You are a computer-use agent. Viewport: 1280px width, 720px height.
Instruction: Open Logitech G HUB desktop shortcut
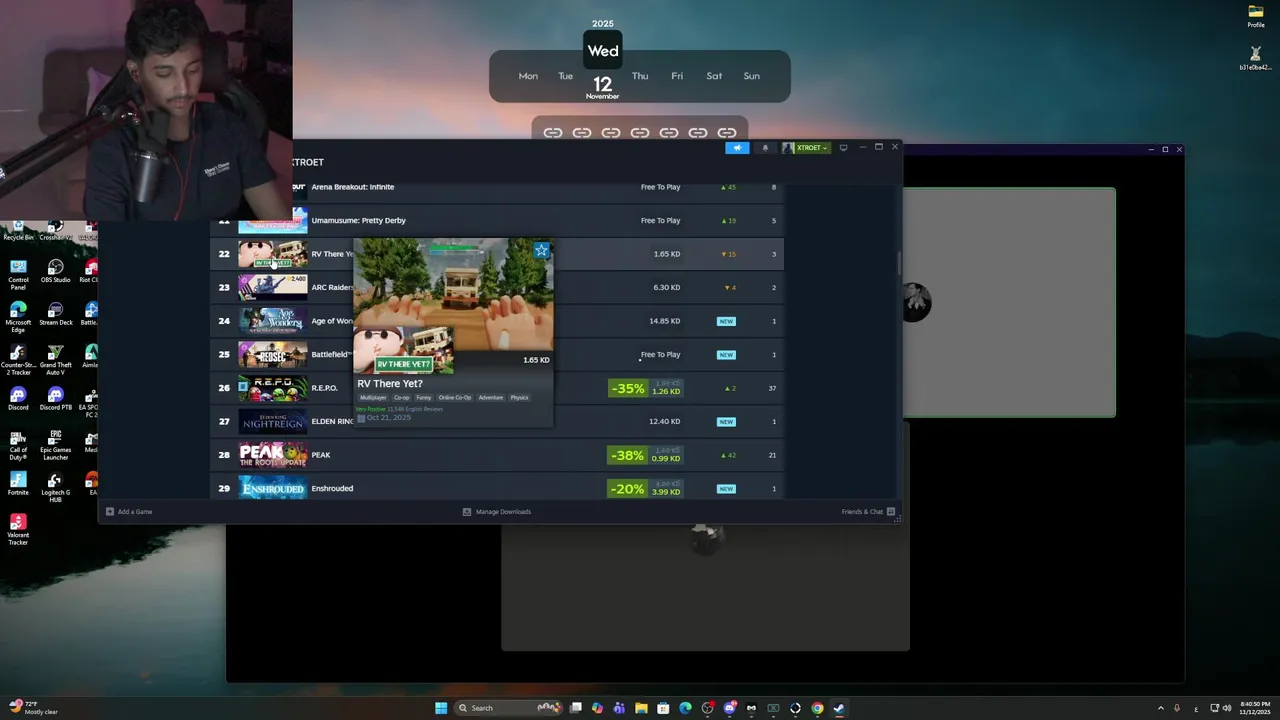tap(55, 488)
